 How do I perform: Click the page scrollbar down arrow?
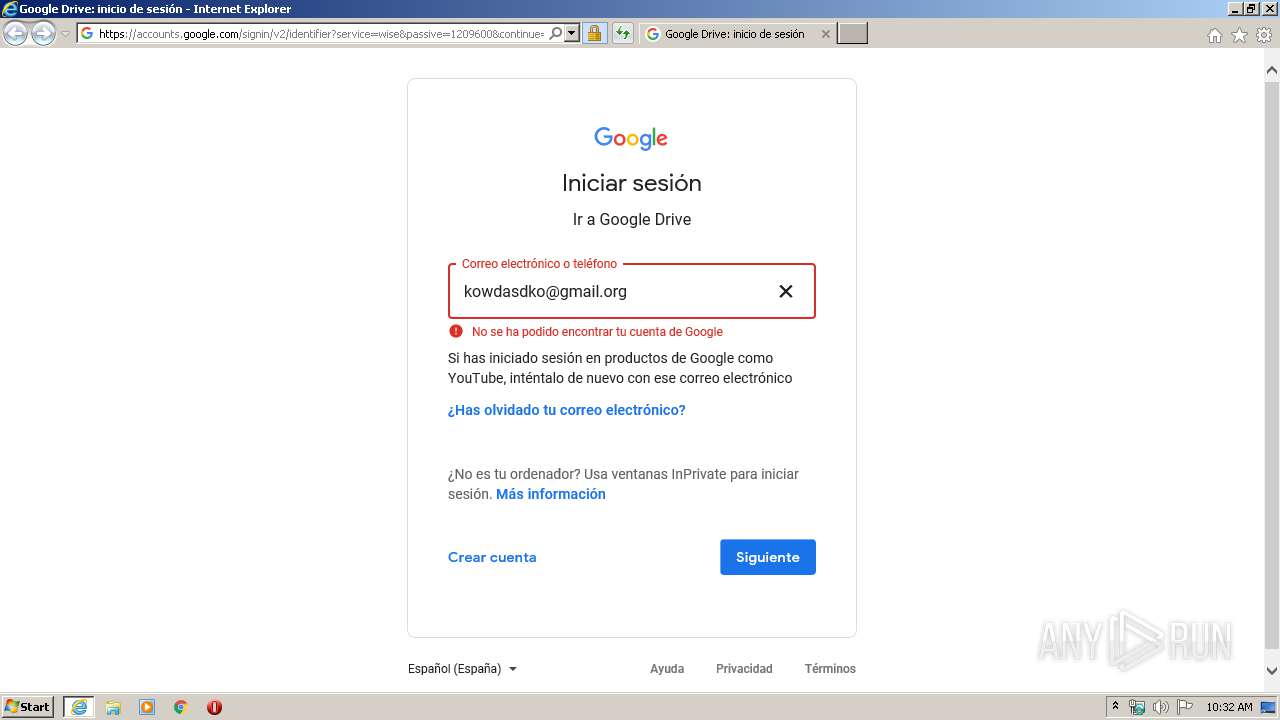1272,671
